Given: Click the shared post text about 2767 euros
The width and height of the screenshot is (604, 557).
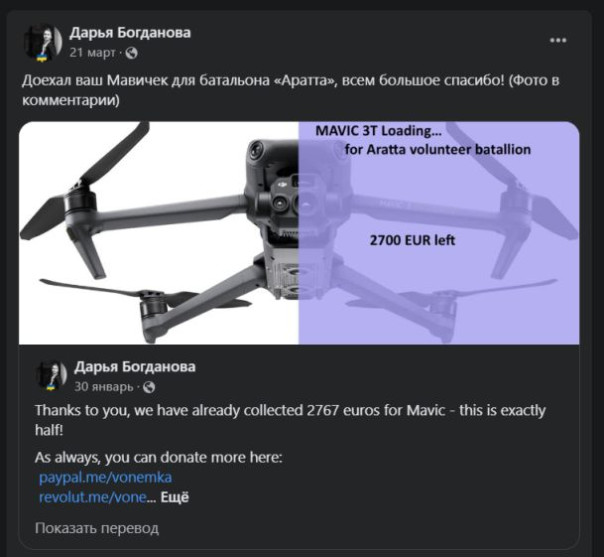Looking at the screenshot, I should pos(290,420).
